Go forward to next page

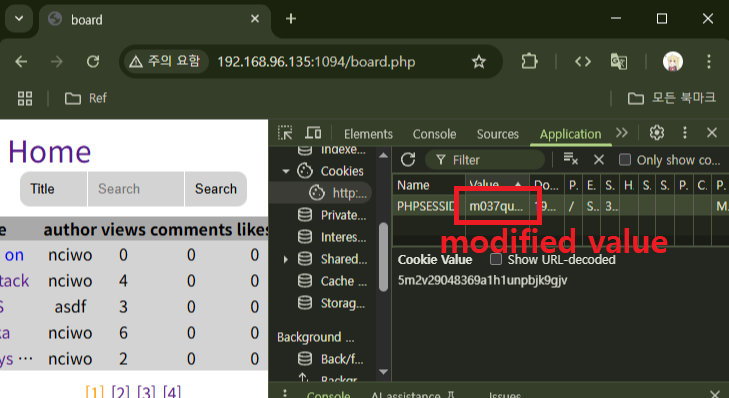click(57, 61)
